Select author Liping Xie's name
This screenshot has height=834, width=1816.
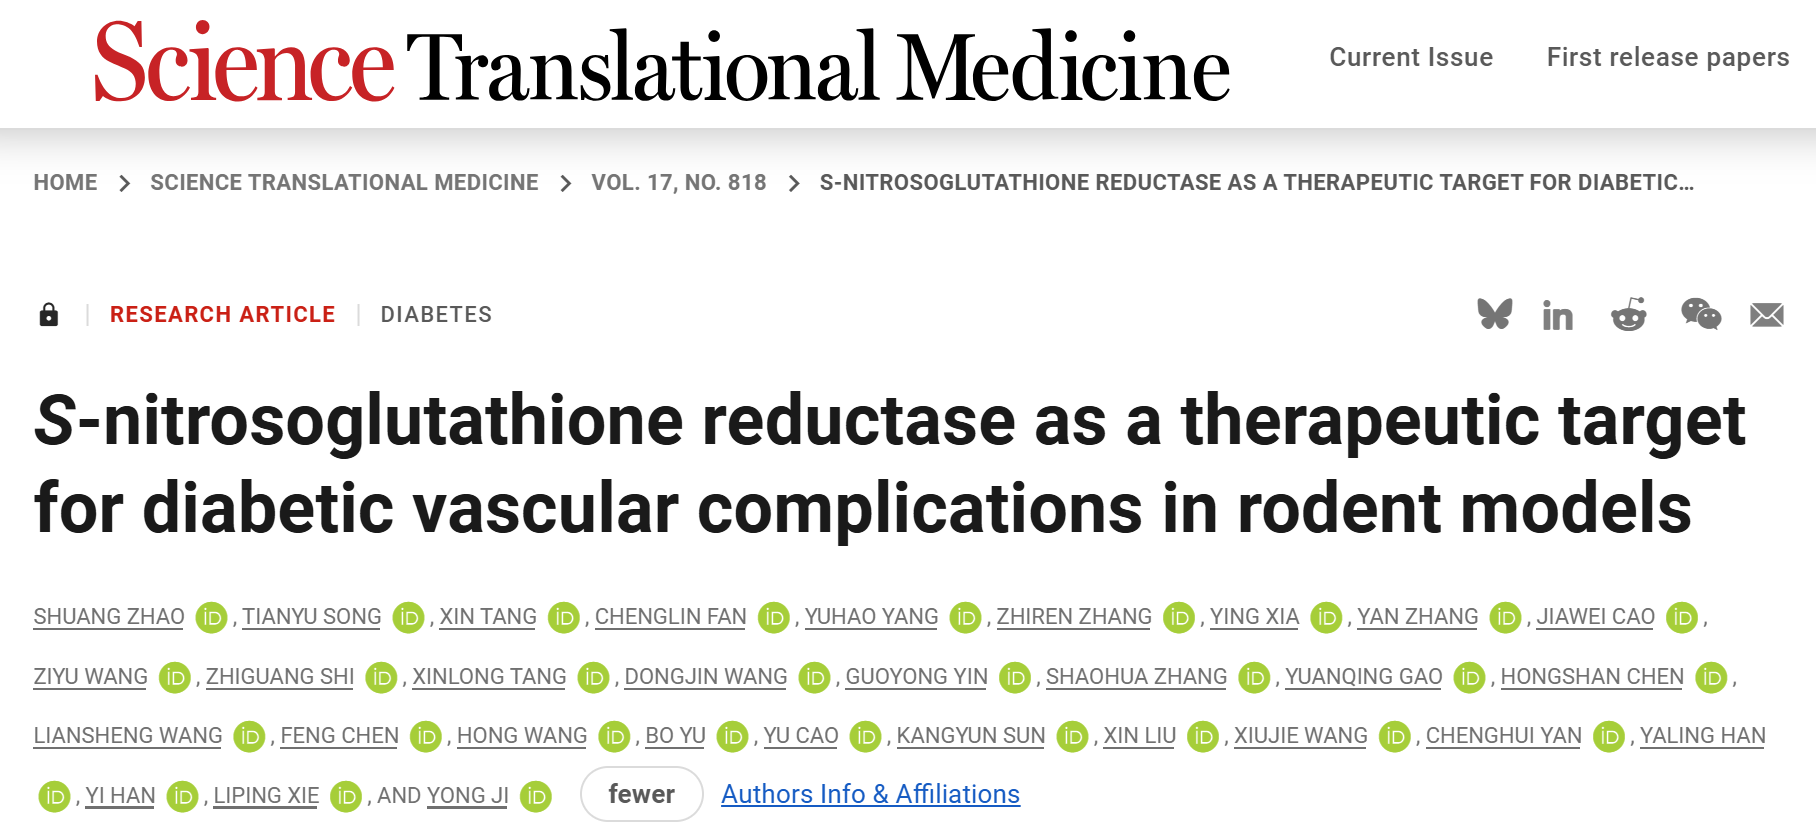pyautogui.click(x=266, y=796)
